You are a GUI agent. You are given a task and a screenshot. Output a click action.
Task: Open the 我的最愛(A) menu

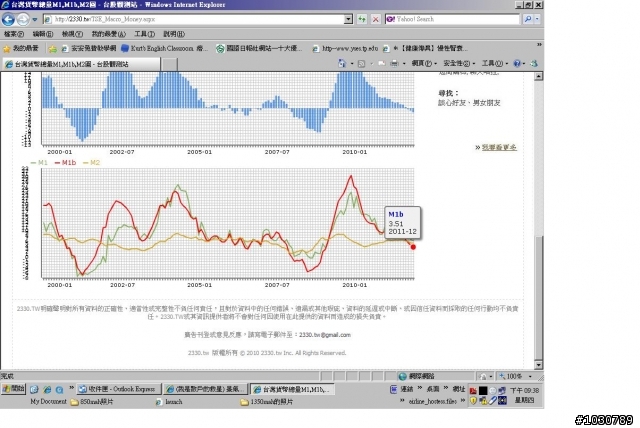coord(109,34)
